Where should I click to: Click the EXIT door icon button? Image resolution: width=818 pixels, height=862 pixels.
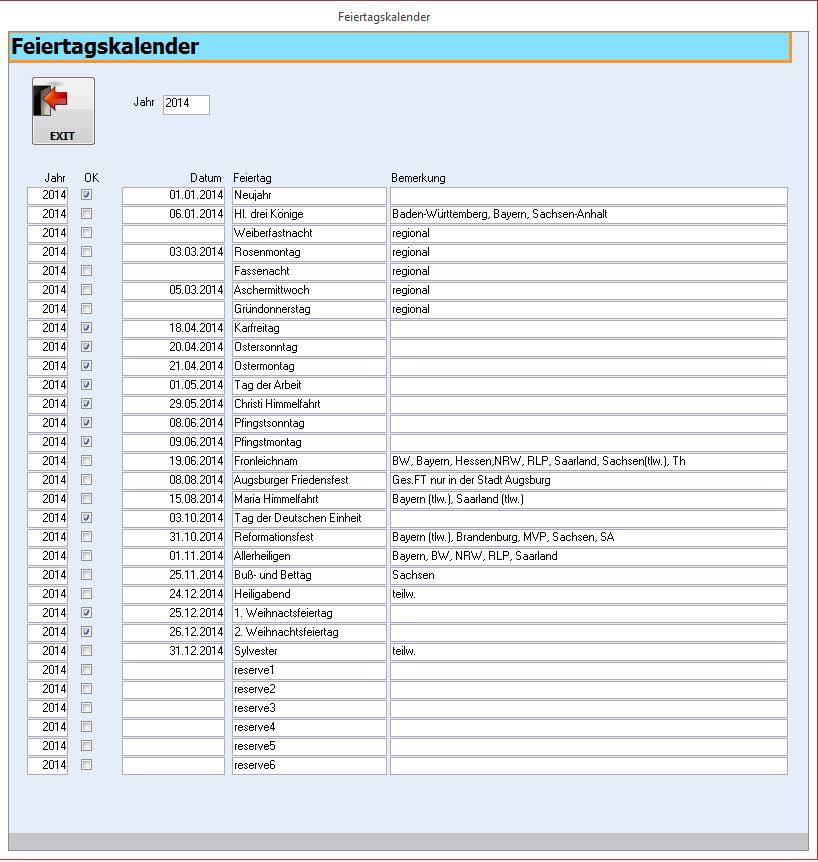[63, 111]
